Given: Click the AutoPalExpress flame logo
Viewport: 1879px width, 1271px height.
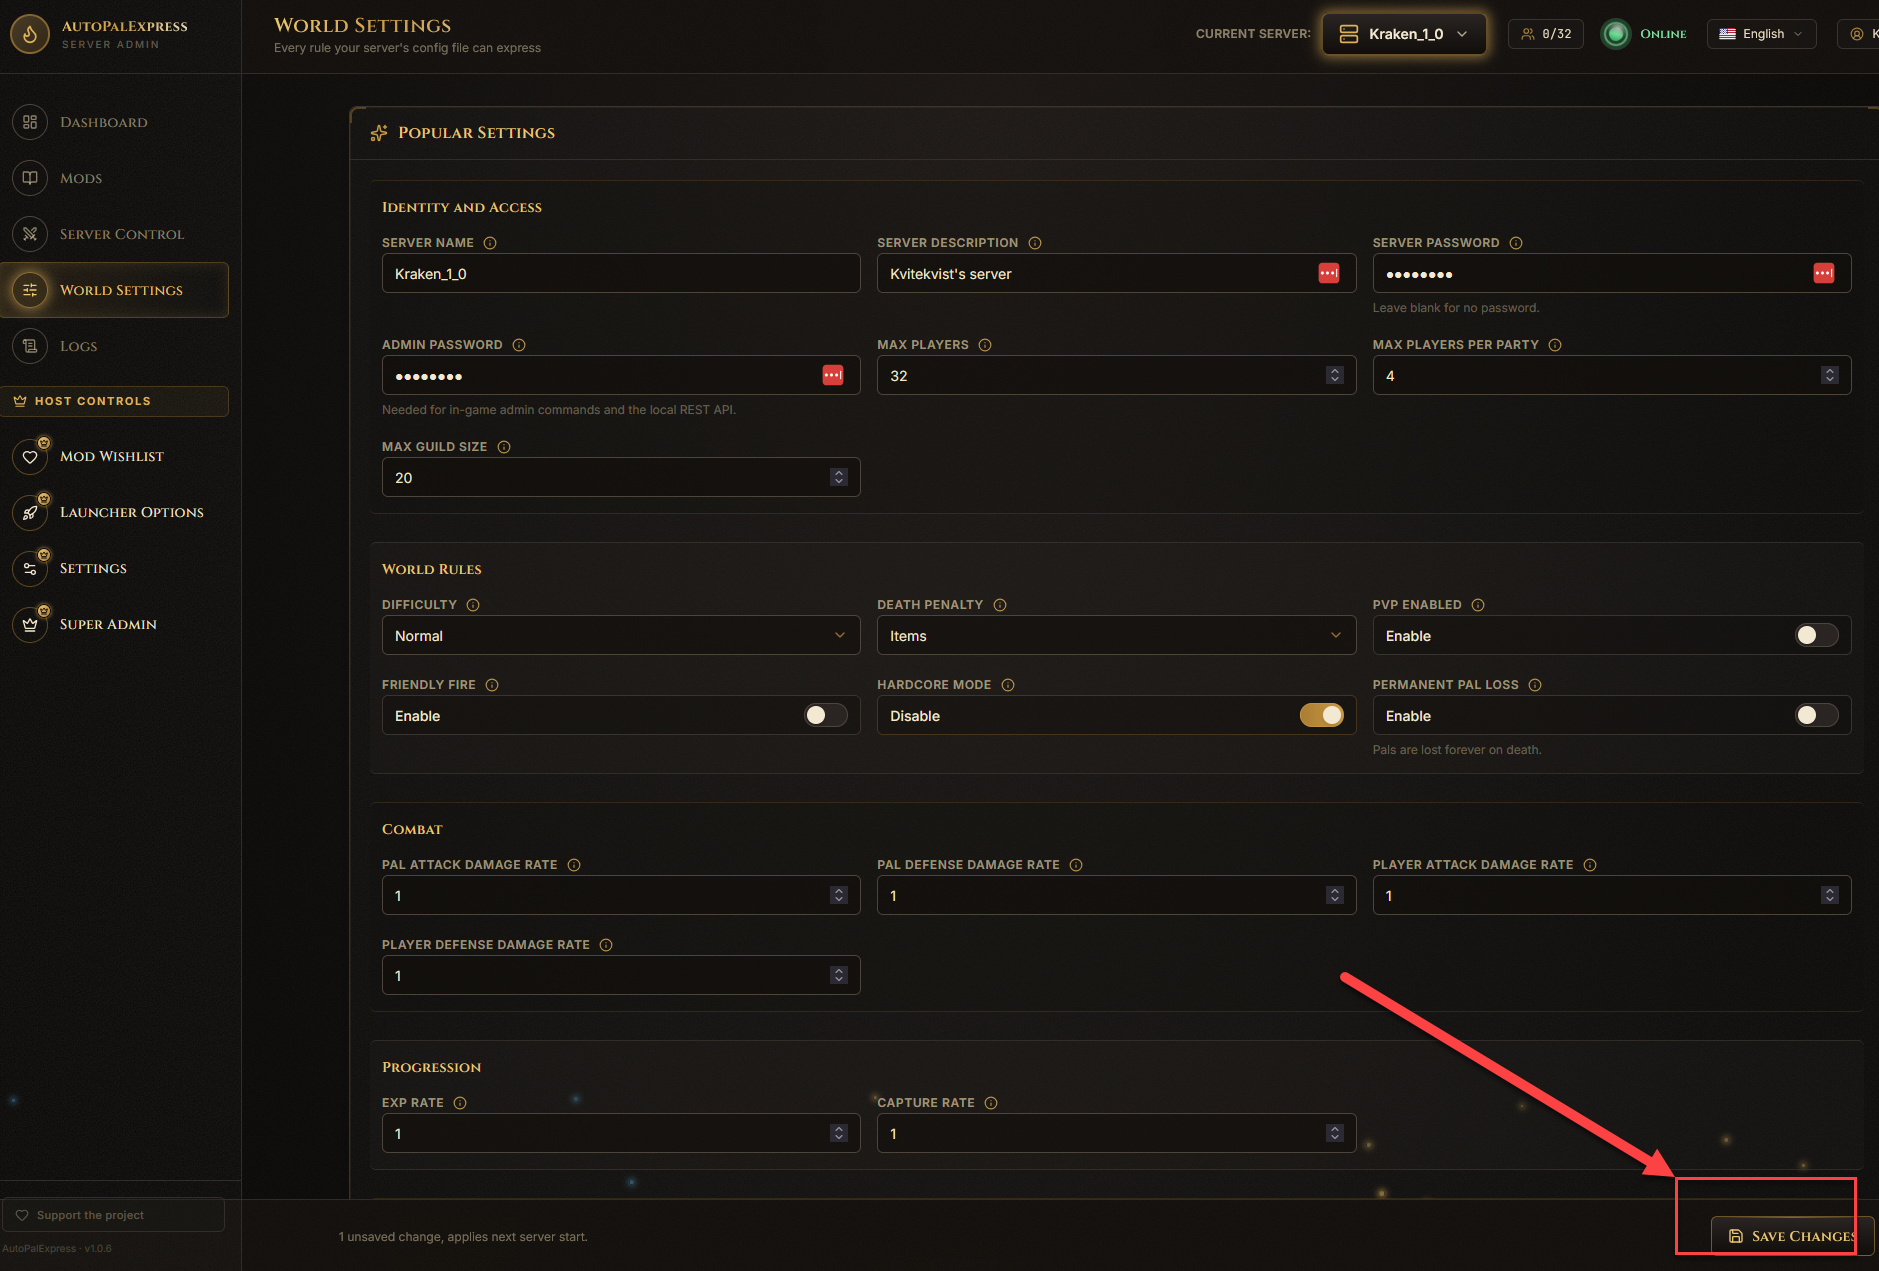Looking at the screenshot, I should tap(30, 34).
